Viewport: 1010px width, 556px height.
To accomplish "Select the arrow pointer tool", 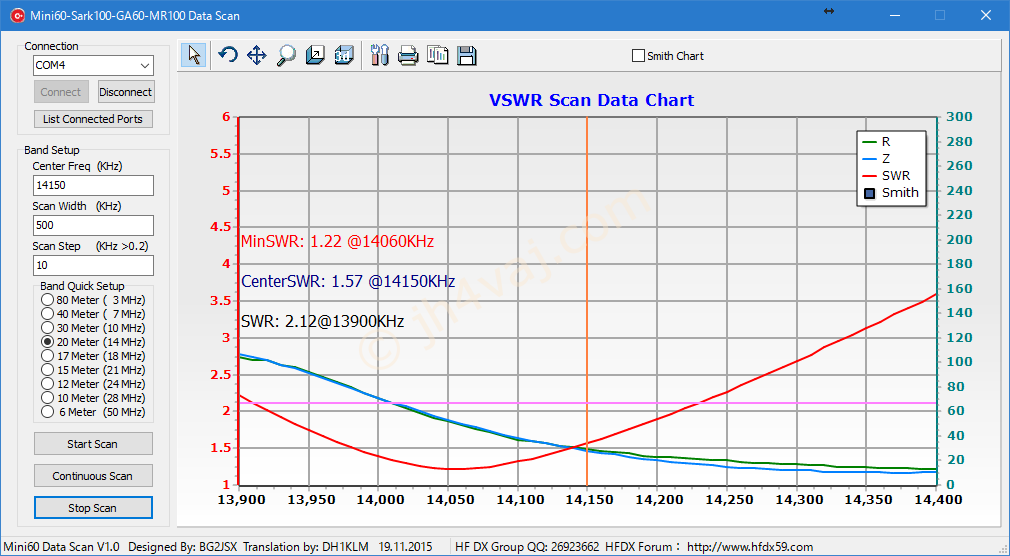I will [x=194, y=55].
